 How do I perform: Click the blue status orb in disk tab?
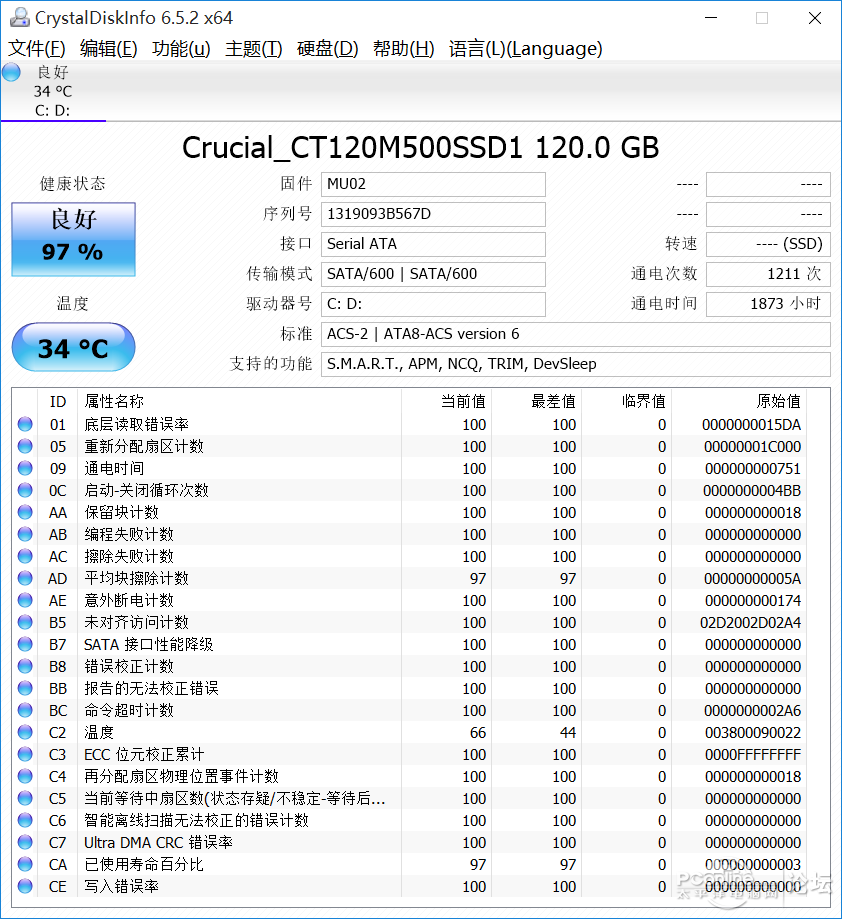11,72
